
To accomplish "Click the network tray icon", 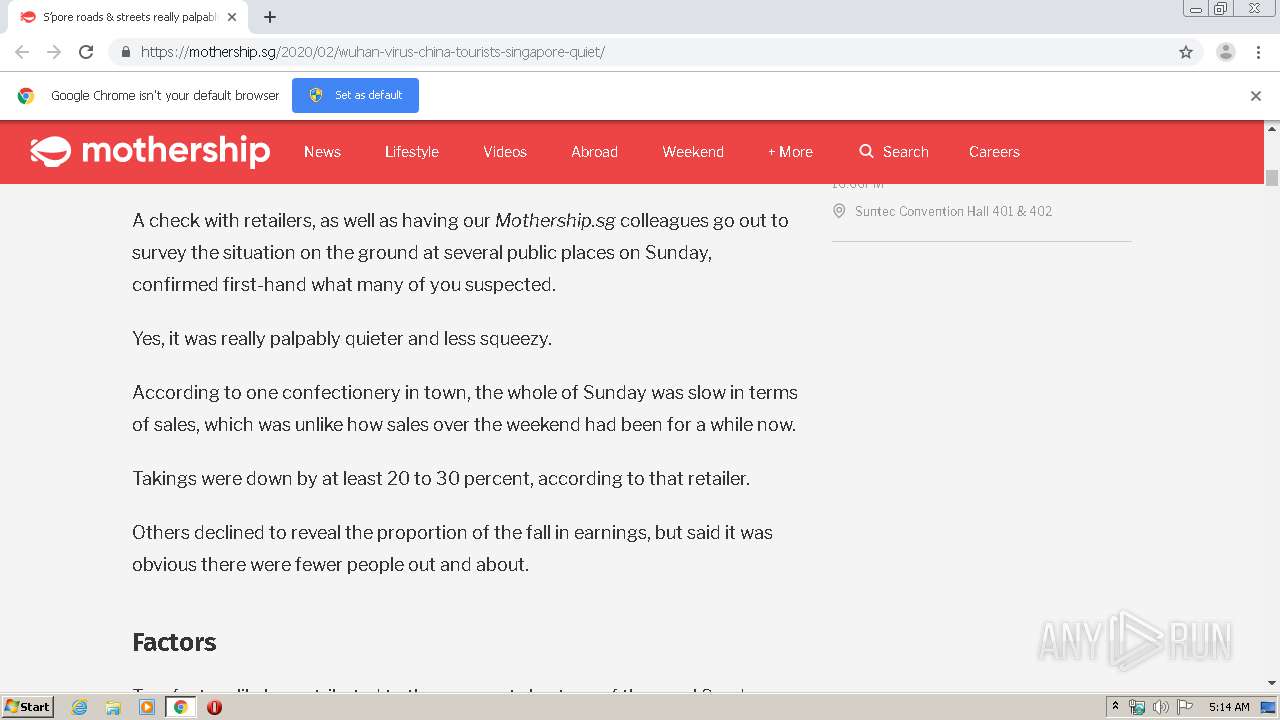I will [1137, 707].
